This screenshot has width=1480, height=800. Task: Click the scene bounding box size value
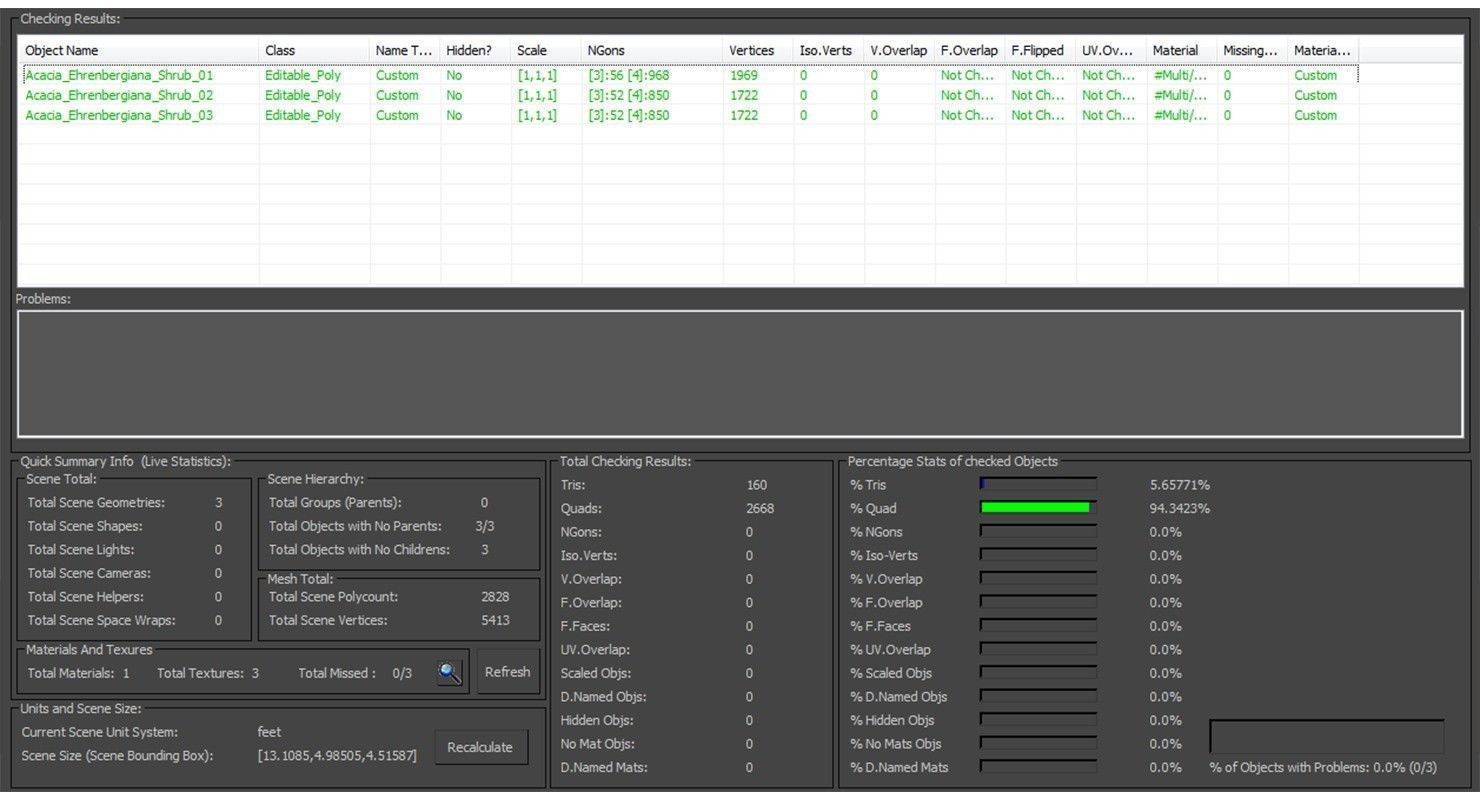click(x=338, y=755)
